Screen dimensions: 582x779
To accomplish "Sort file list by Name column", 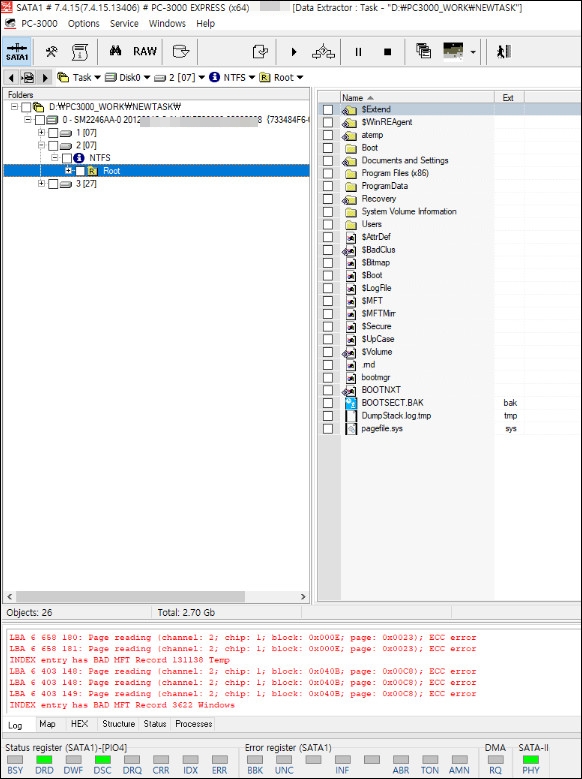I will coord(417,97).
